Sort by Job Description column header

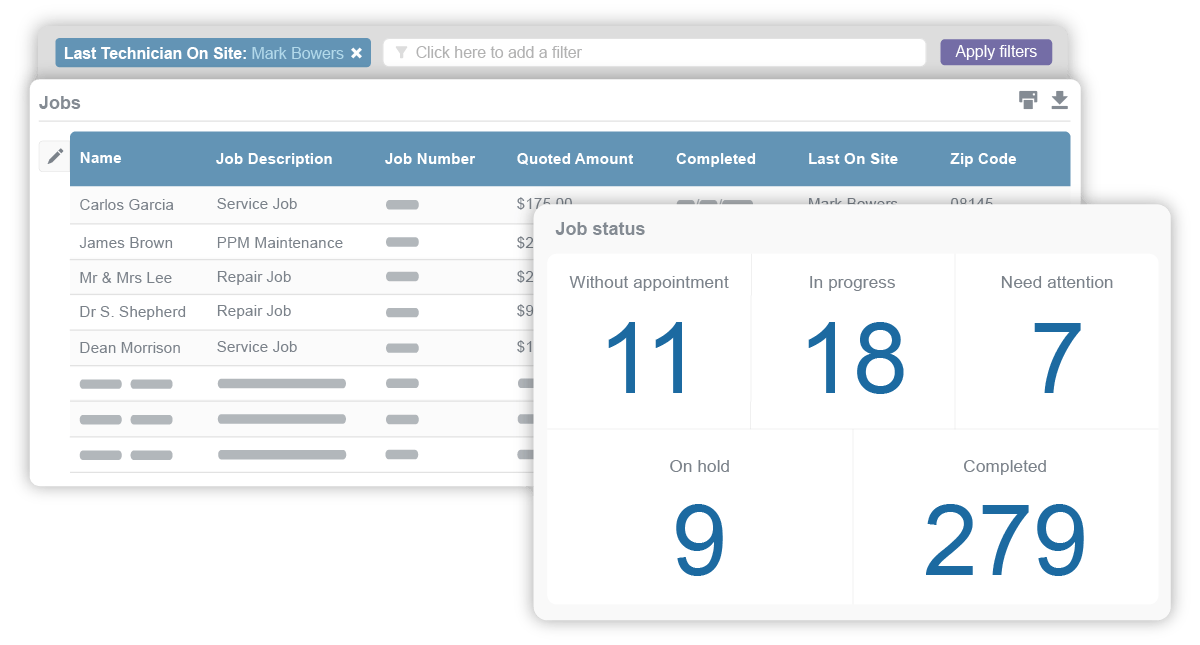[274, 159]
